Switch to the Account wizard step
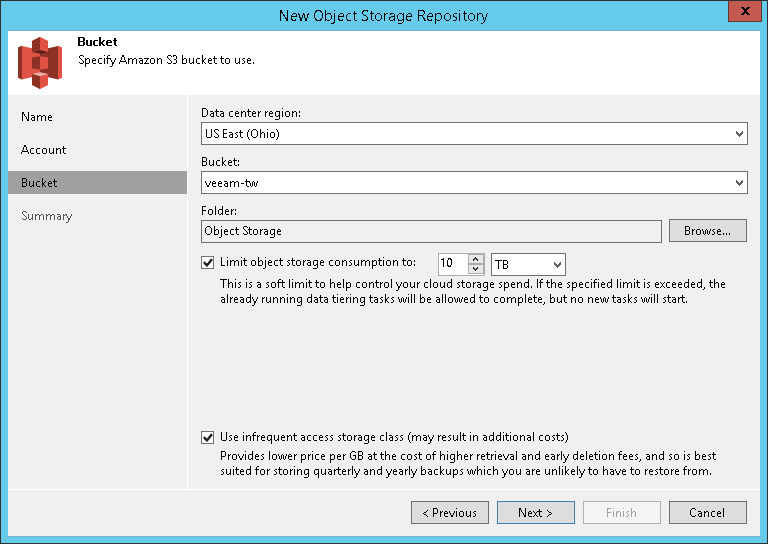This screenshot has height=544, width=768. 44,150
